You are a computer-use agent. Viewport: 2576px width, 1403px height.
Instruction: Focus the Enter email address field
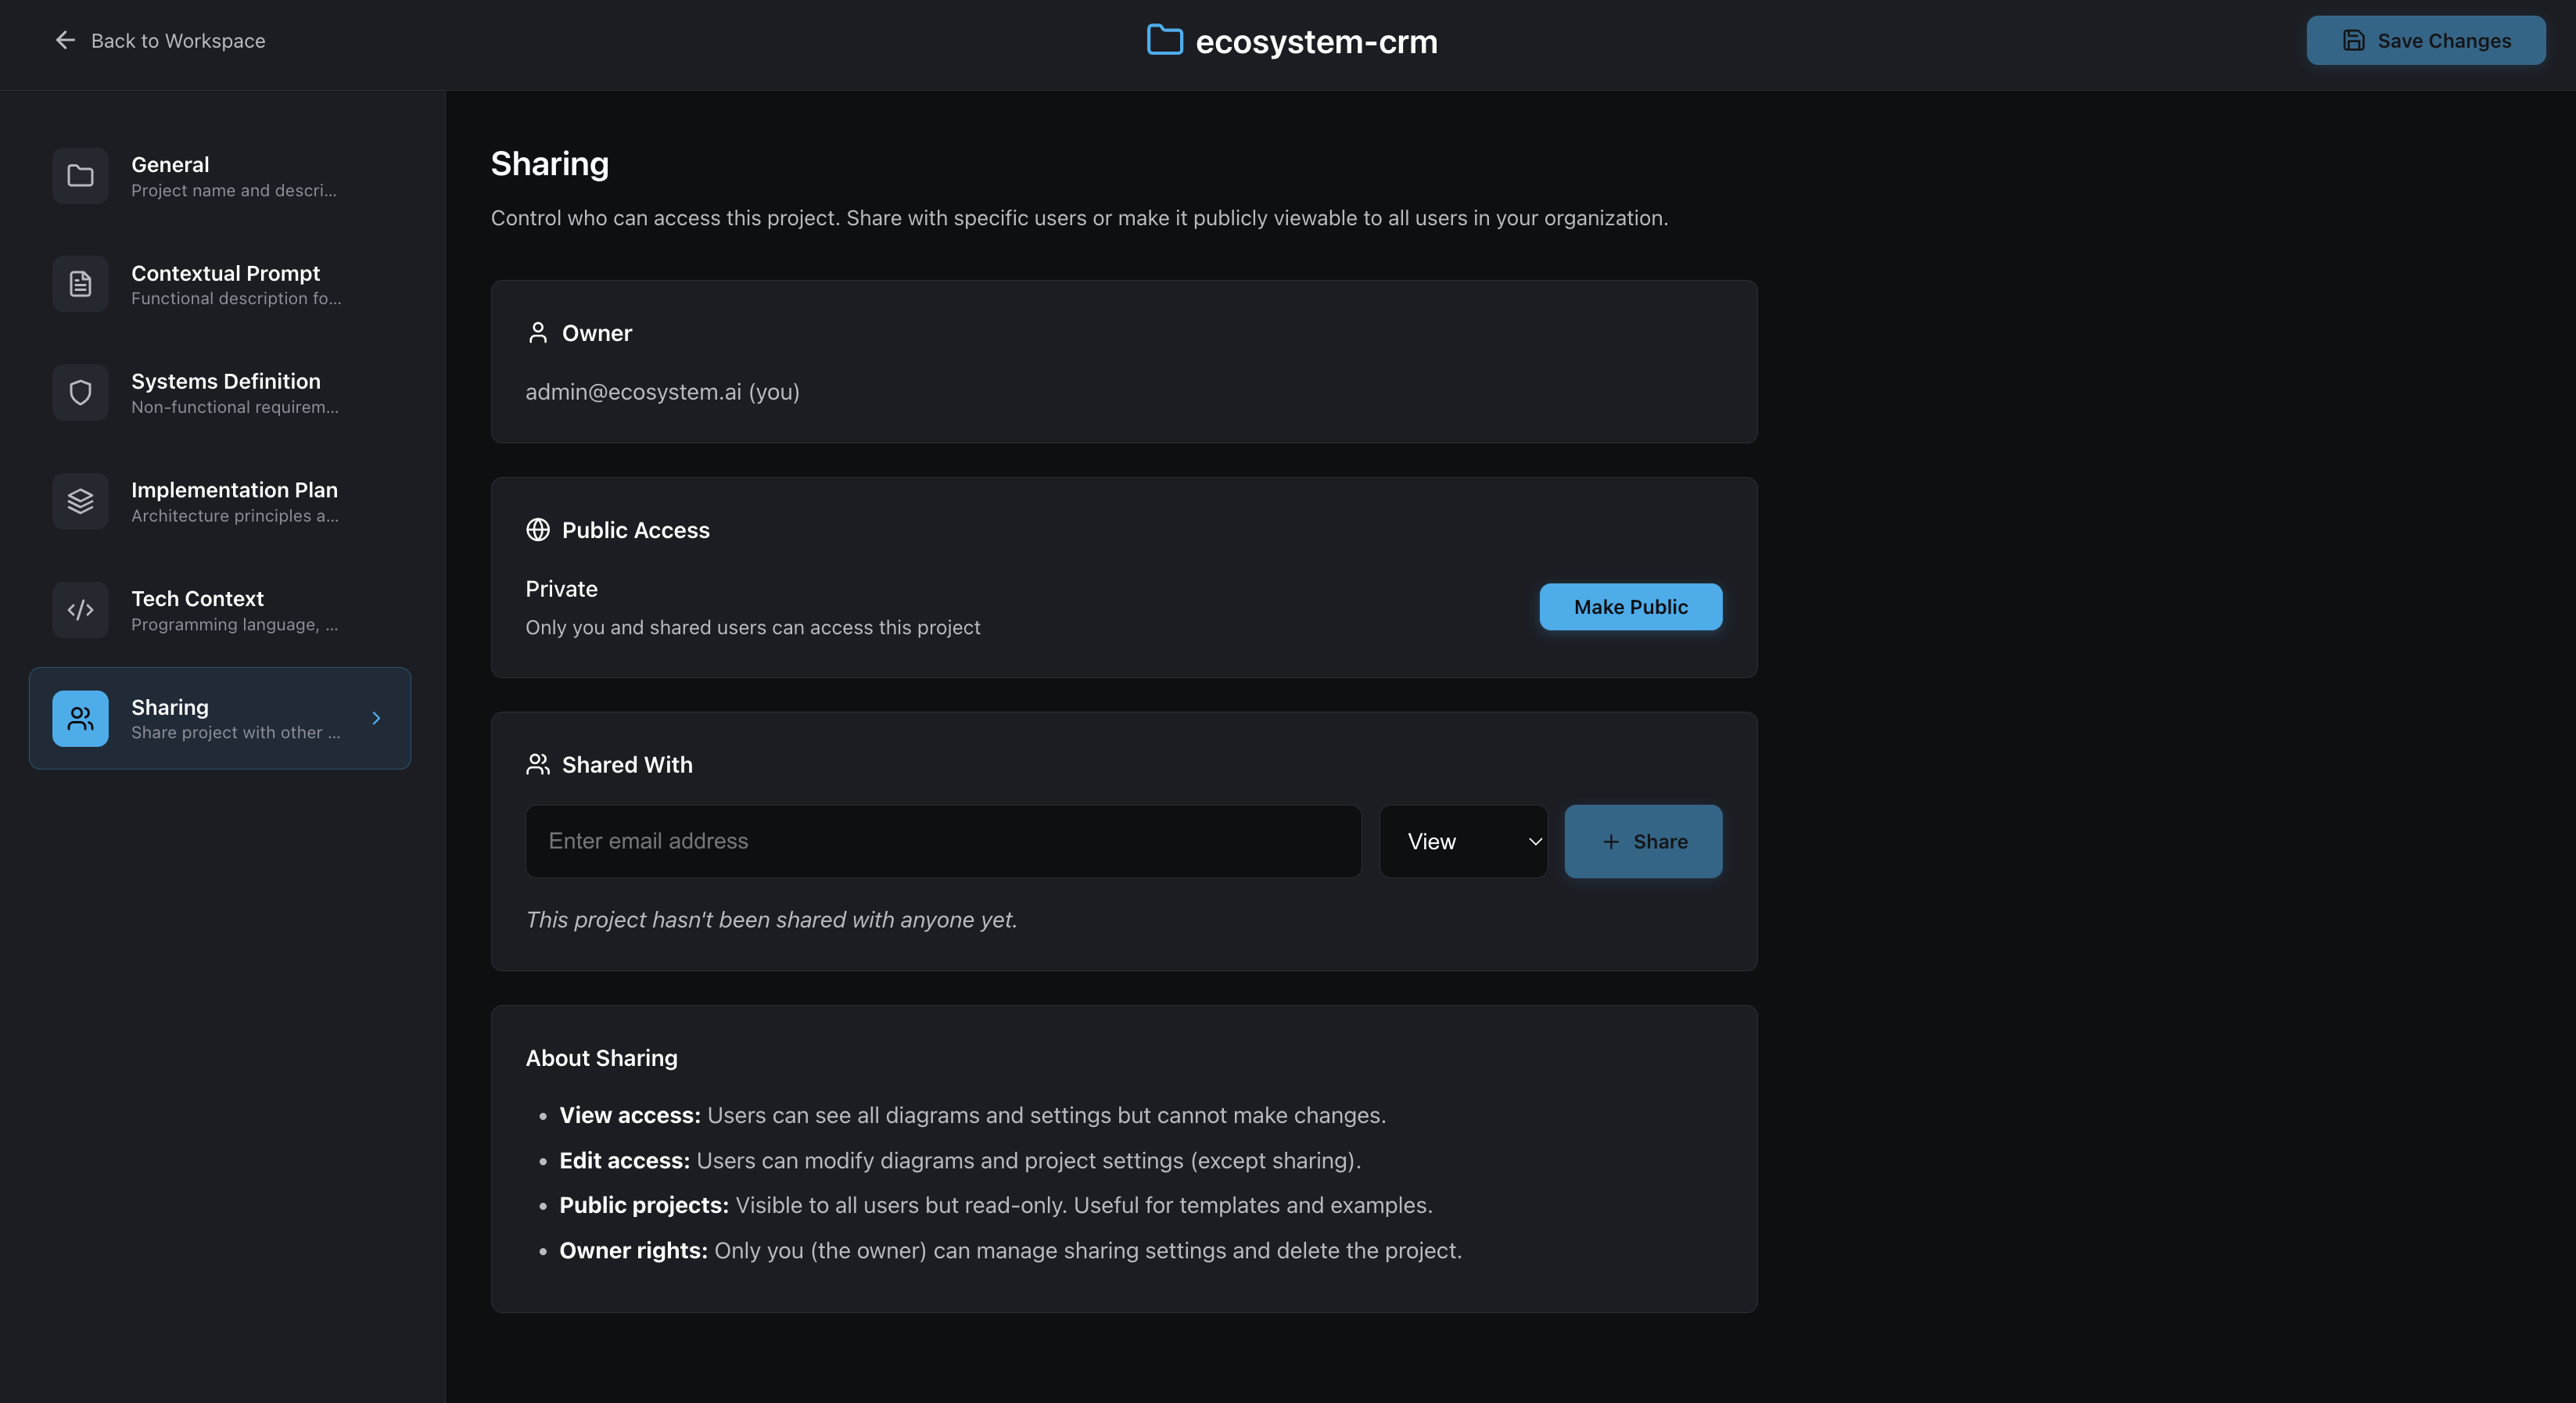click(943, 842)
